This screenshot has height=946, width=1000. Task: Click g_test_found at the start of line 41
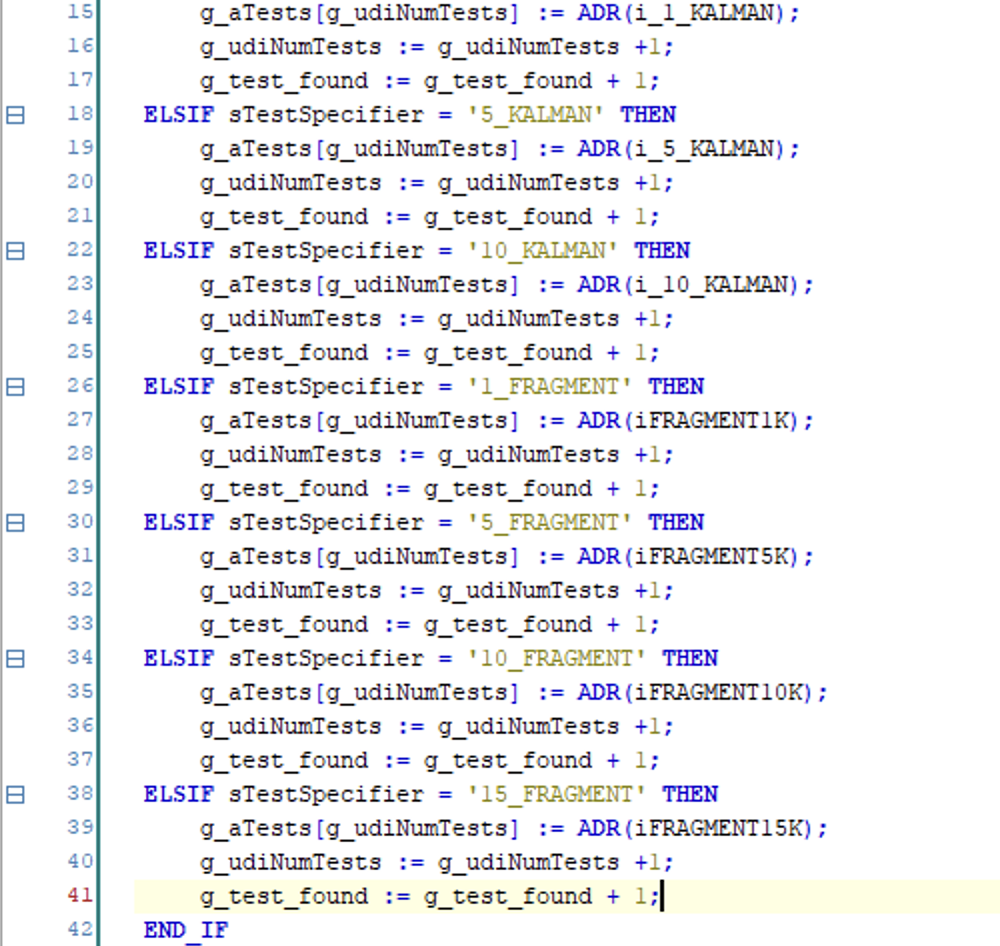point(284,896)
